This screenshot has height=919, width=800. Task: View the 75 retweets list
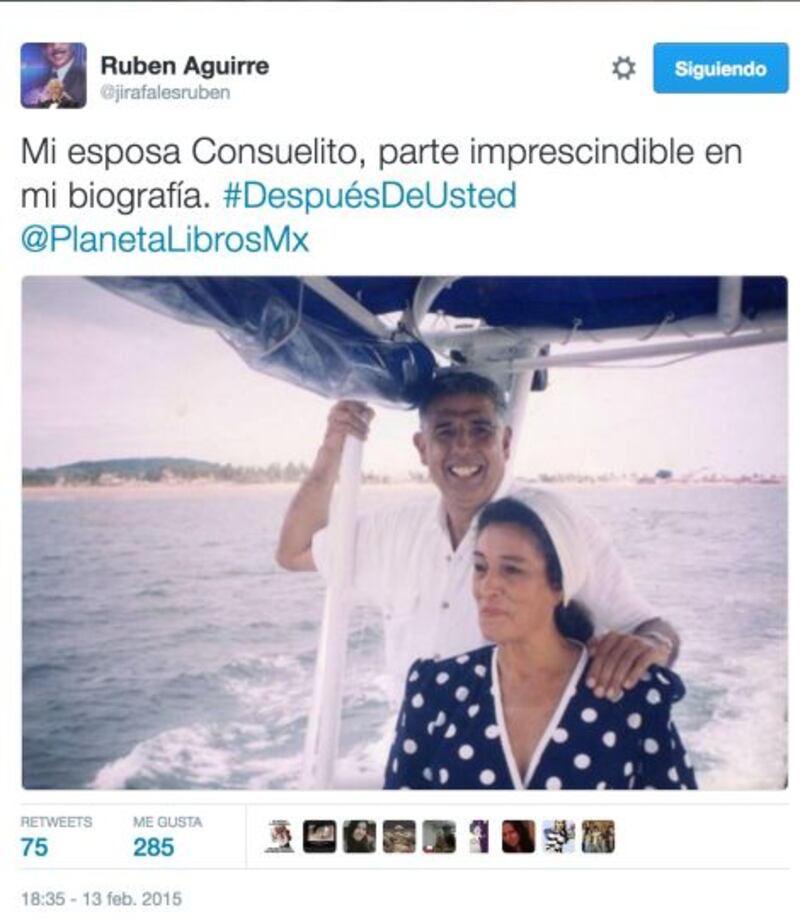pyautogui.click(x=56, y=837)
